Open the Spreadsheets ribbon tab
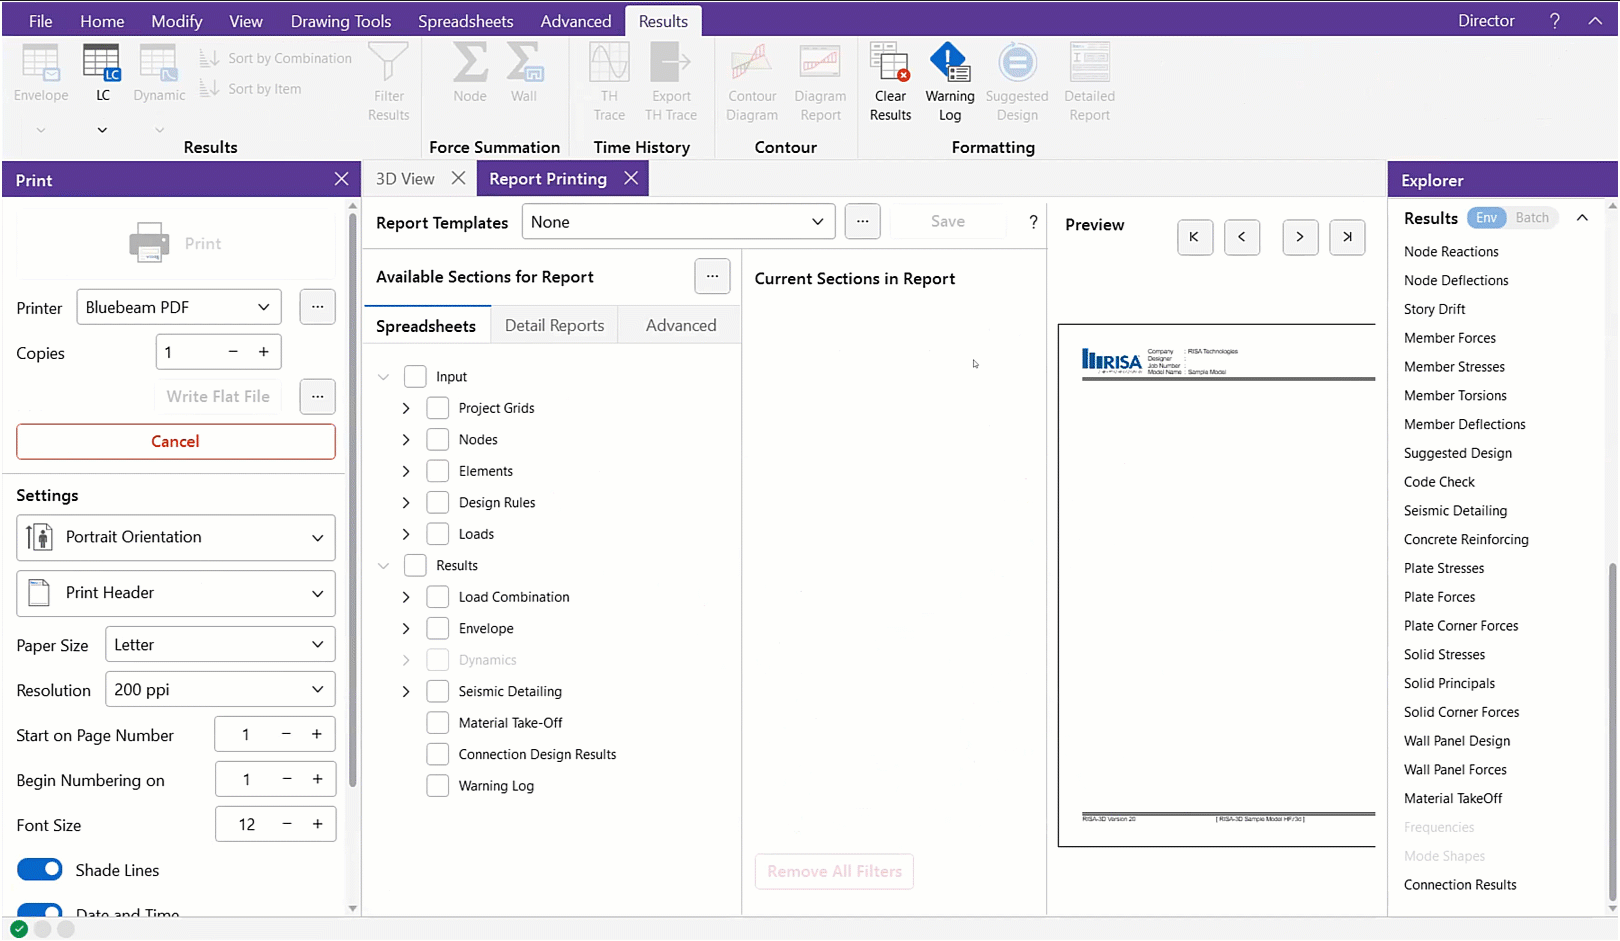The width and height of the screenshot is (1620, 941). click(465, 21)
